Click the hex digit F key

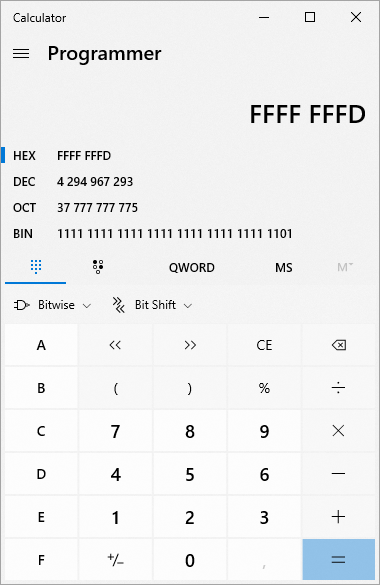41,560
